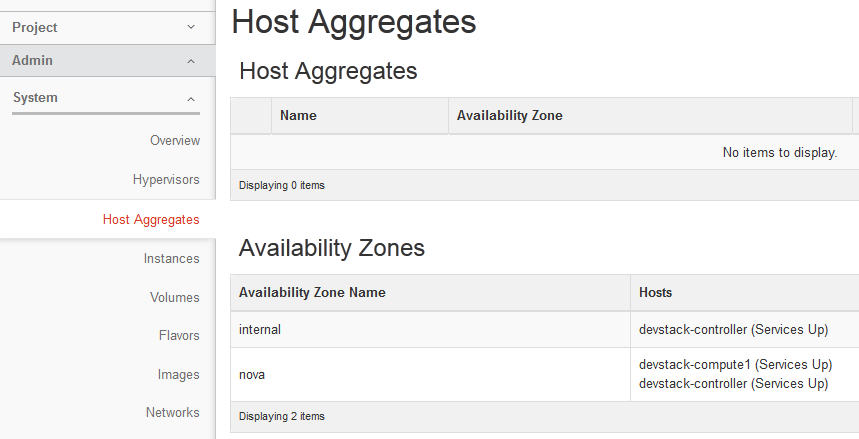Screen dimensions: 859x439
Task: Open Networks from the sidebar
Action: (173, 412)
